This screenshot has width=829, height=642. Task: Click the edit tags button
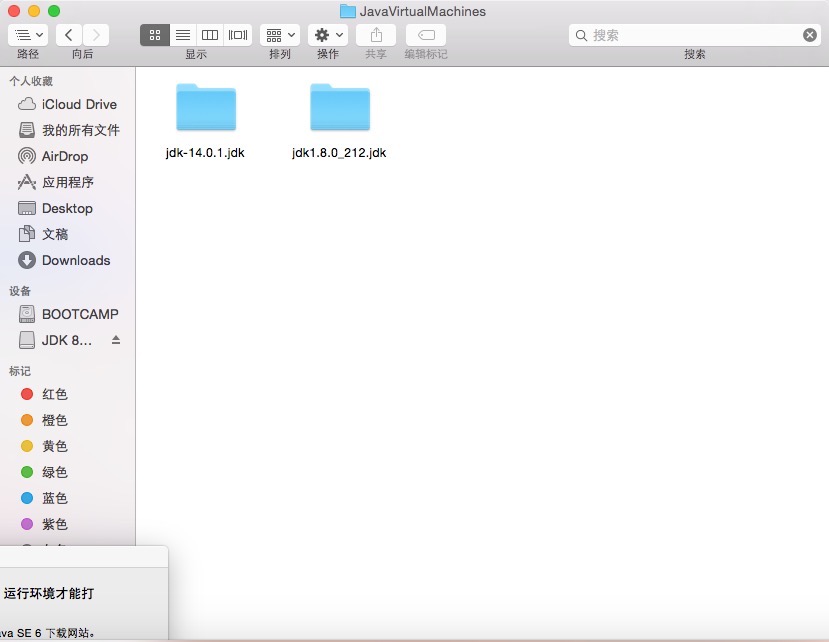click(426, 35)
